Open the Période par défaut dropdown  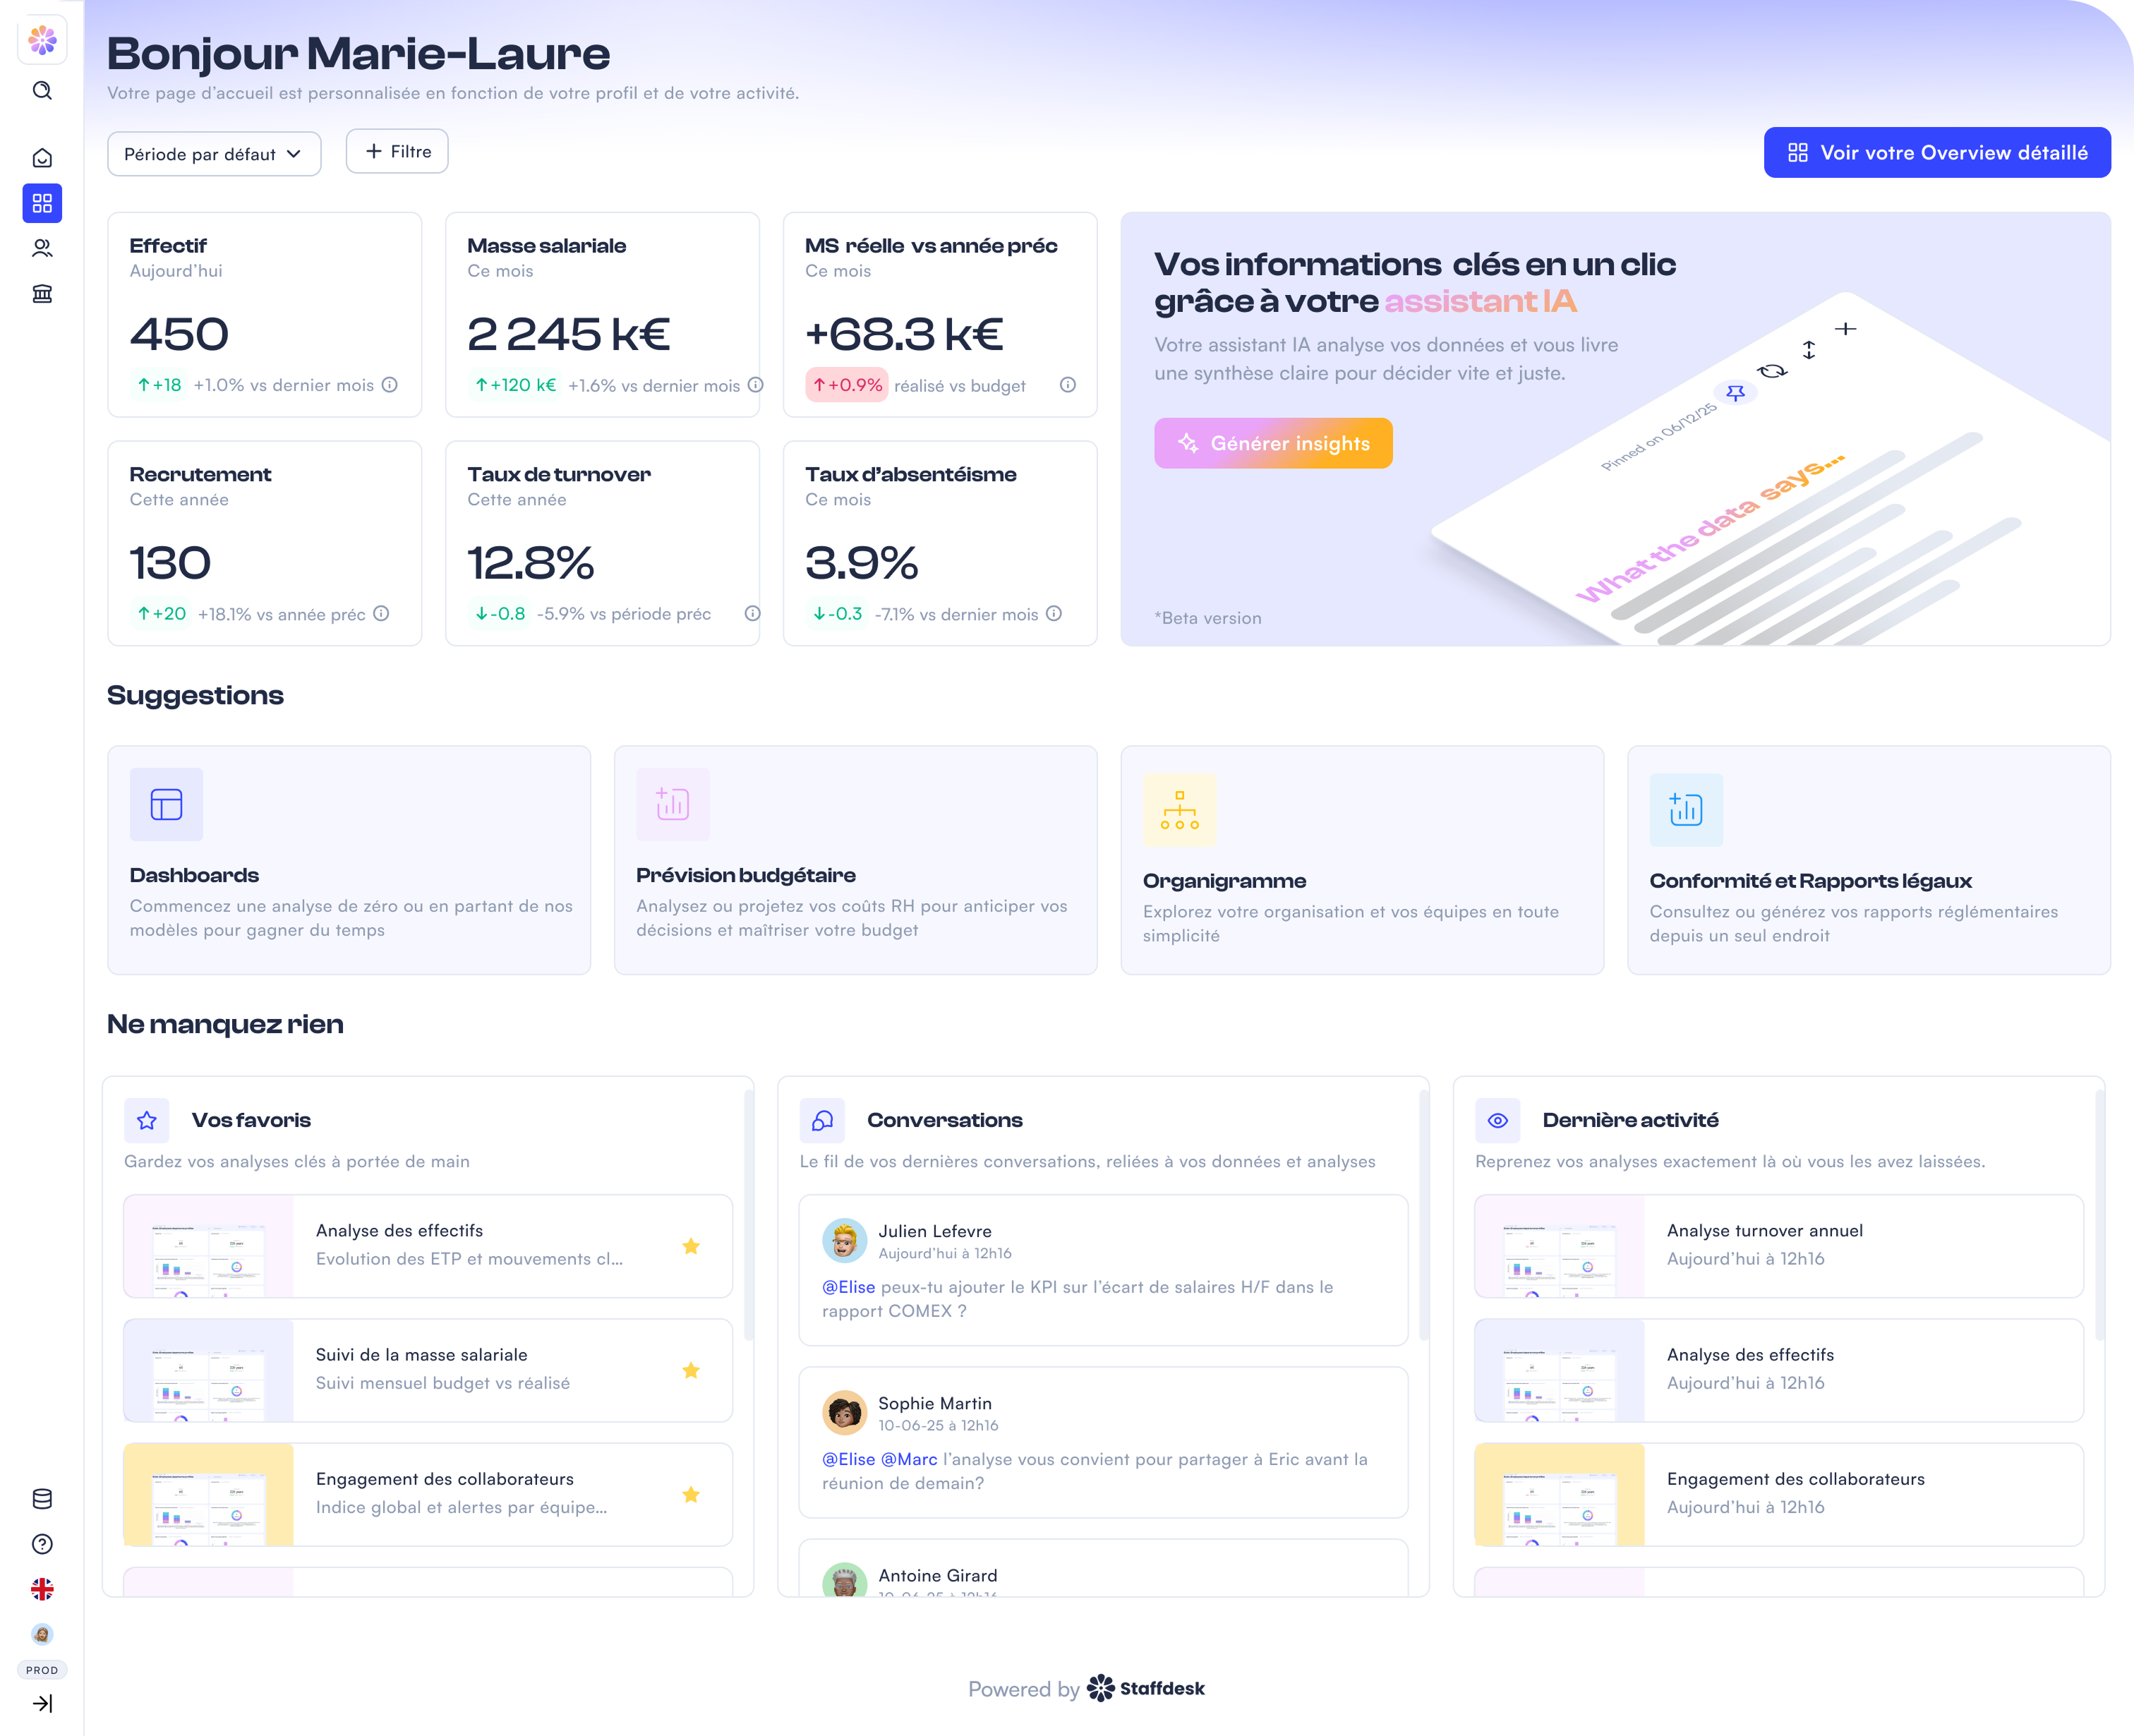pos(214,154)
